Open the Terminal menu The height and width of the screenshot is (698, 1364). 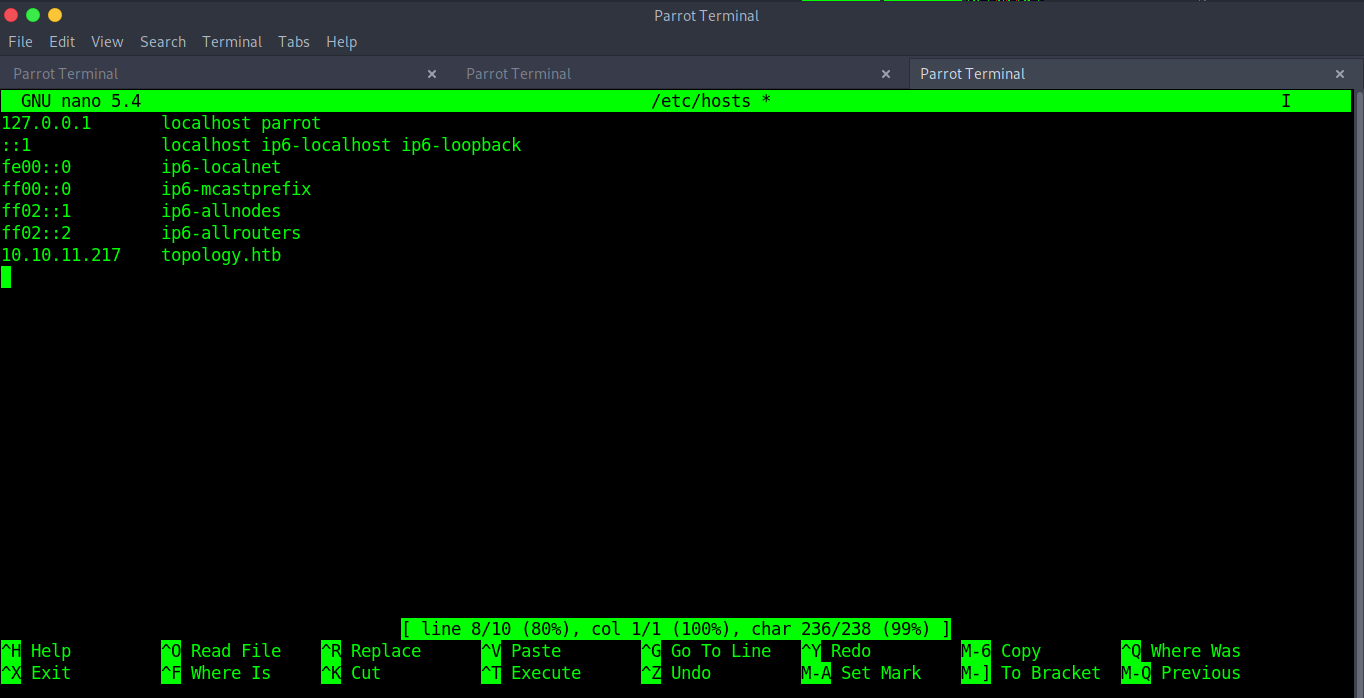pos(232,42)
